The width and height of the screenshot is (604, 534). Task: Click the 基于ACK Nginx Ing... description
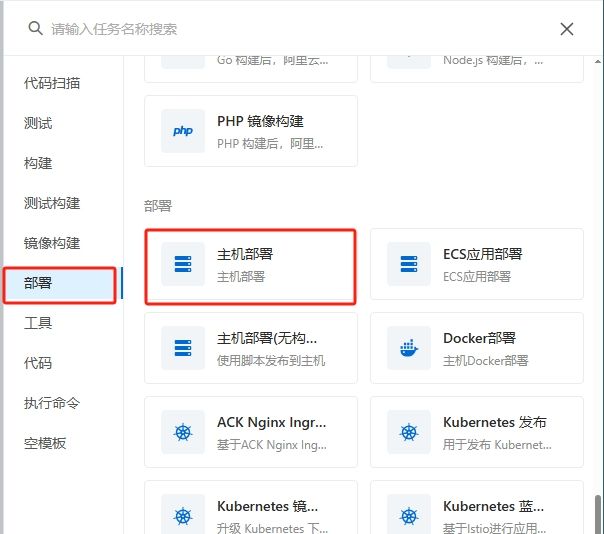click(x=272, y=445)
